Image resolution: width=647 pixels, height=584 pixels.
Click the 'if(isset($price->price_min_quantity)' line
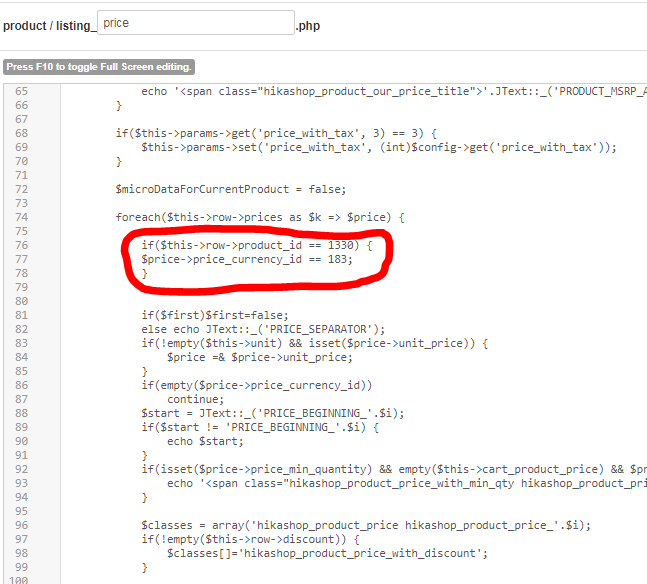tap(394, 469)
